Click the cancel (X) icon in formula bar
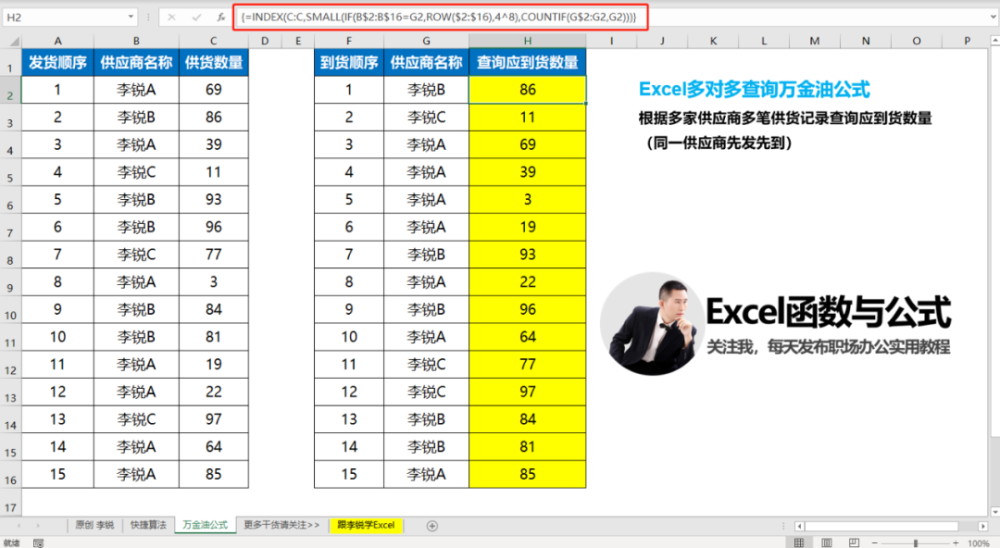1000x548 pixels. pyautogui.click(x=172, y=17)
